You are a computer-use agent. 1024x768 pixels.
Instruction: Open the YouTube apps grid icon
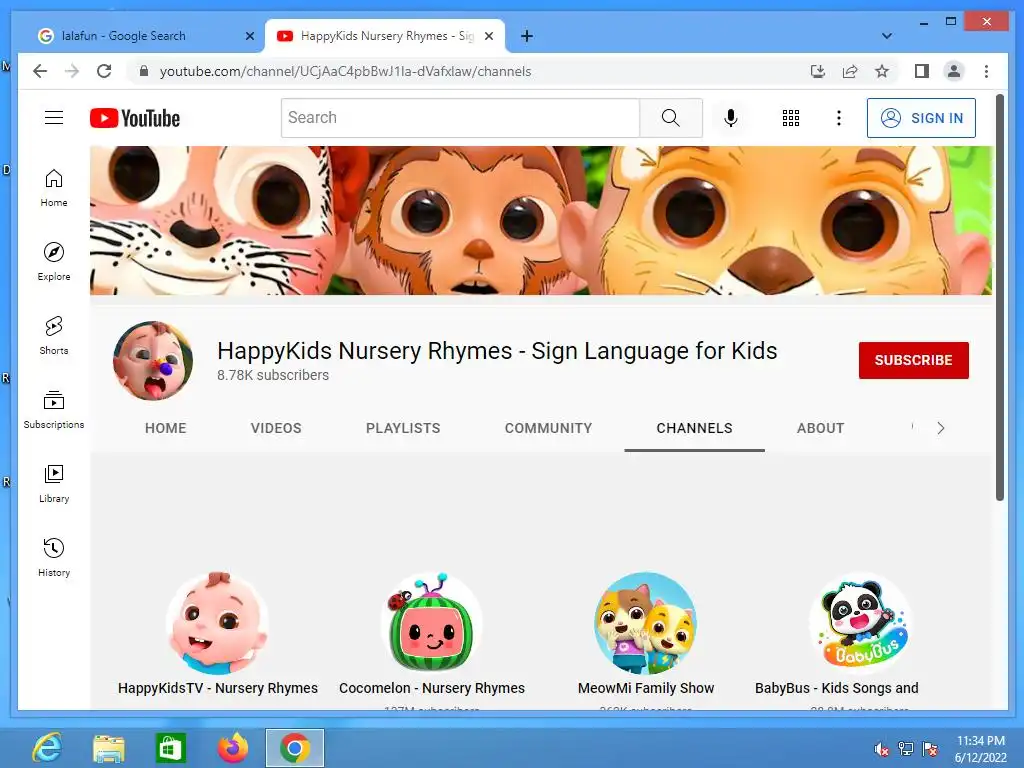[791, 118]
